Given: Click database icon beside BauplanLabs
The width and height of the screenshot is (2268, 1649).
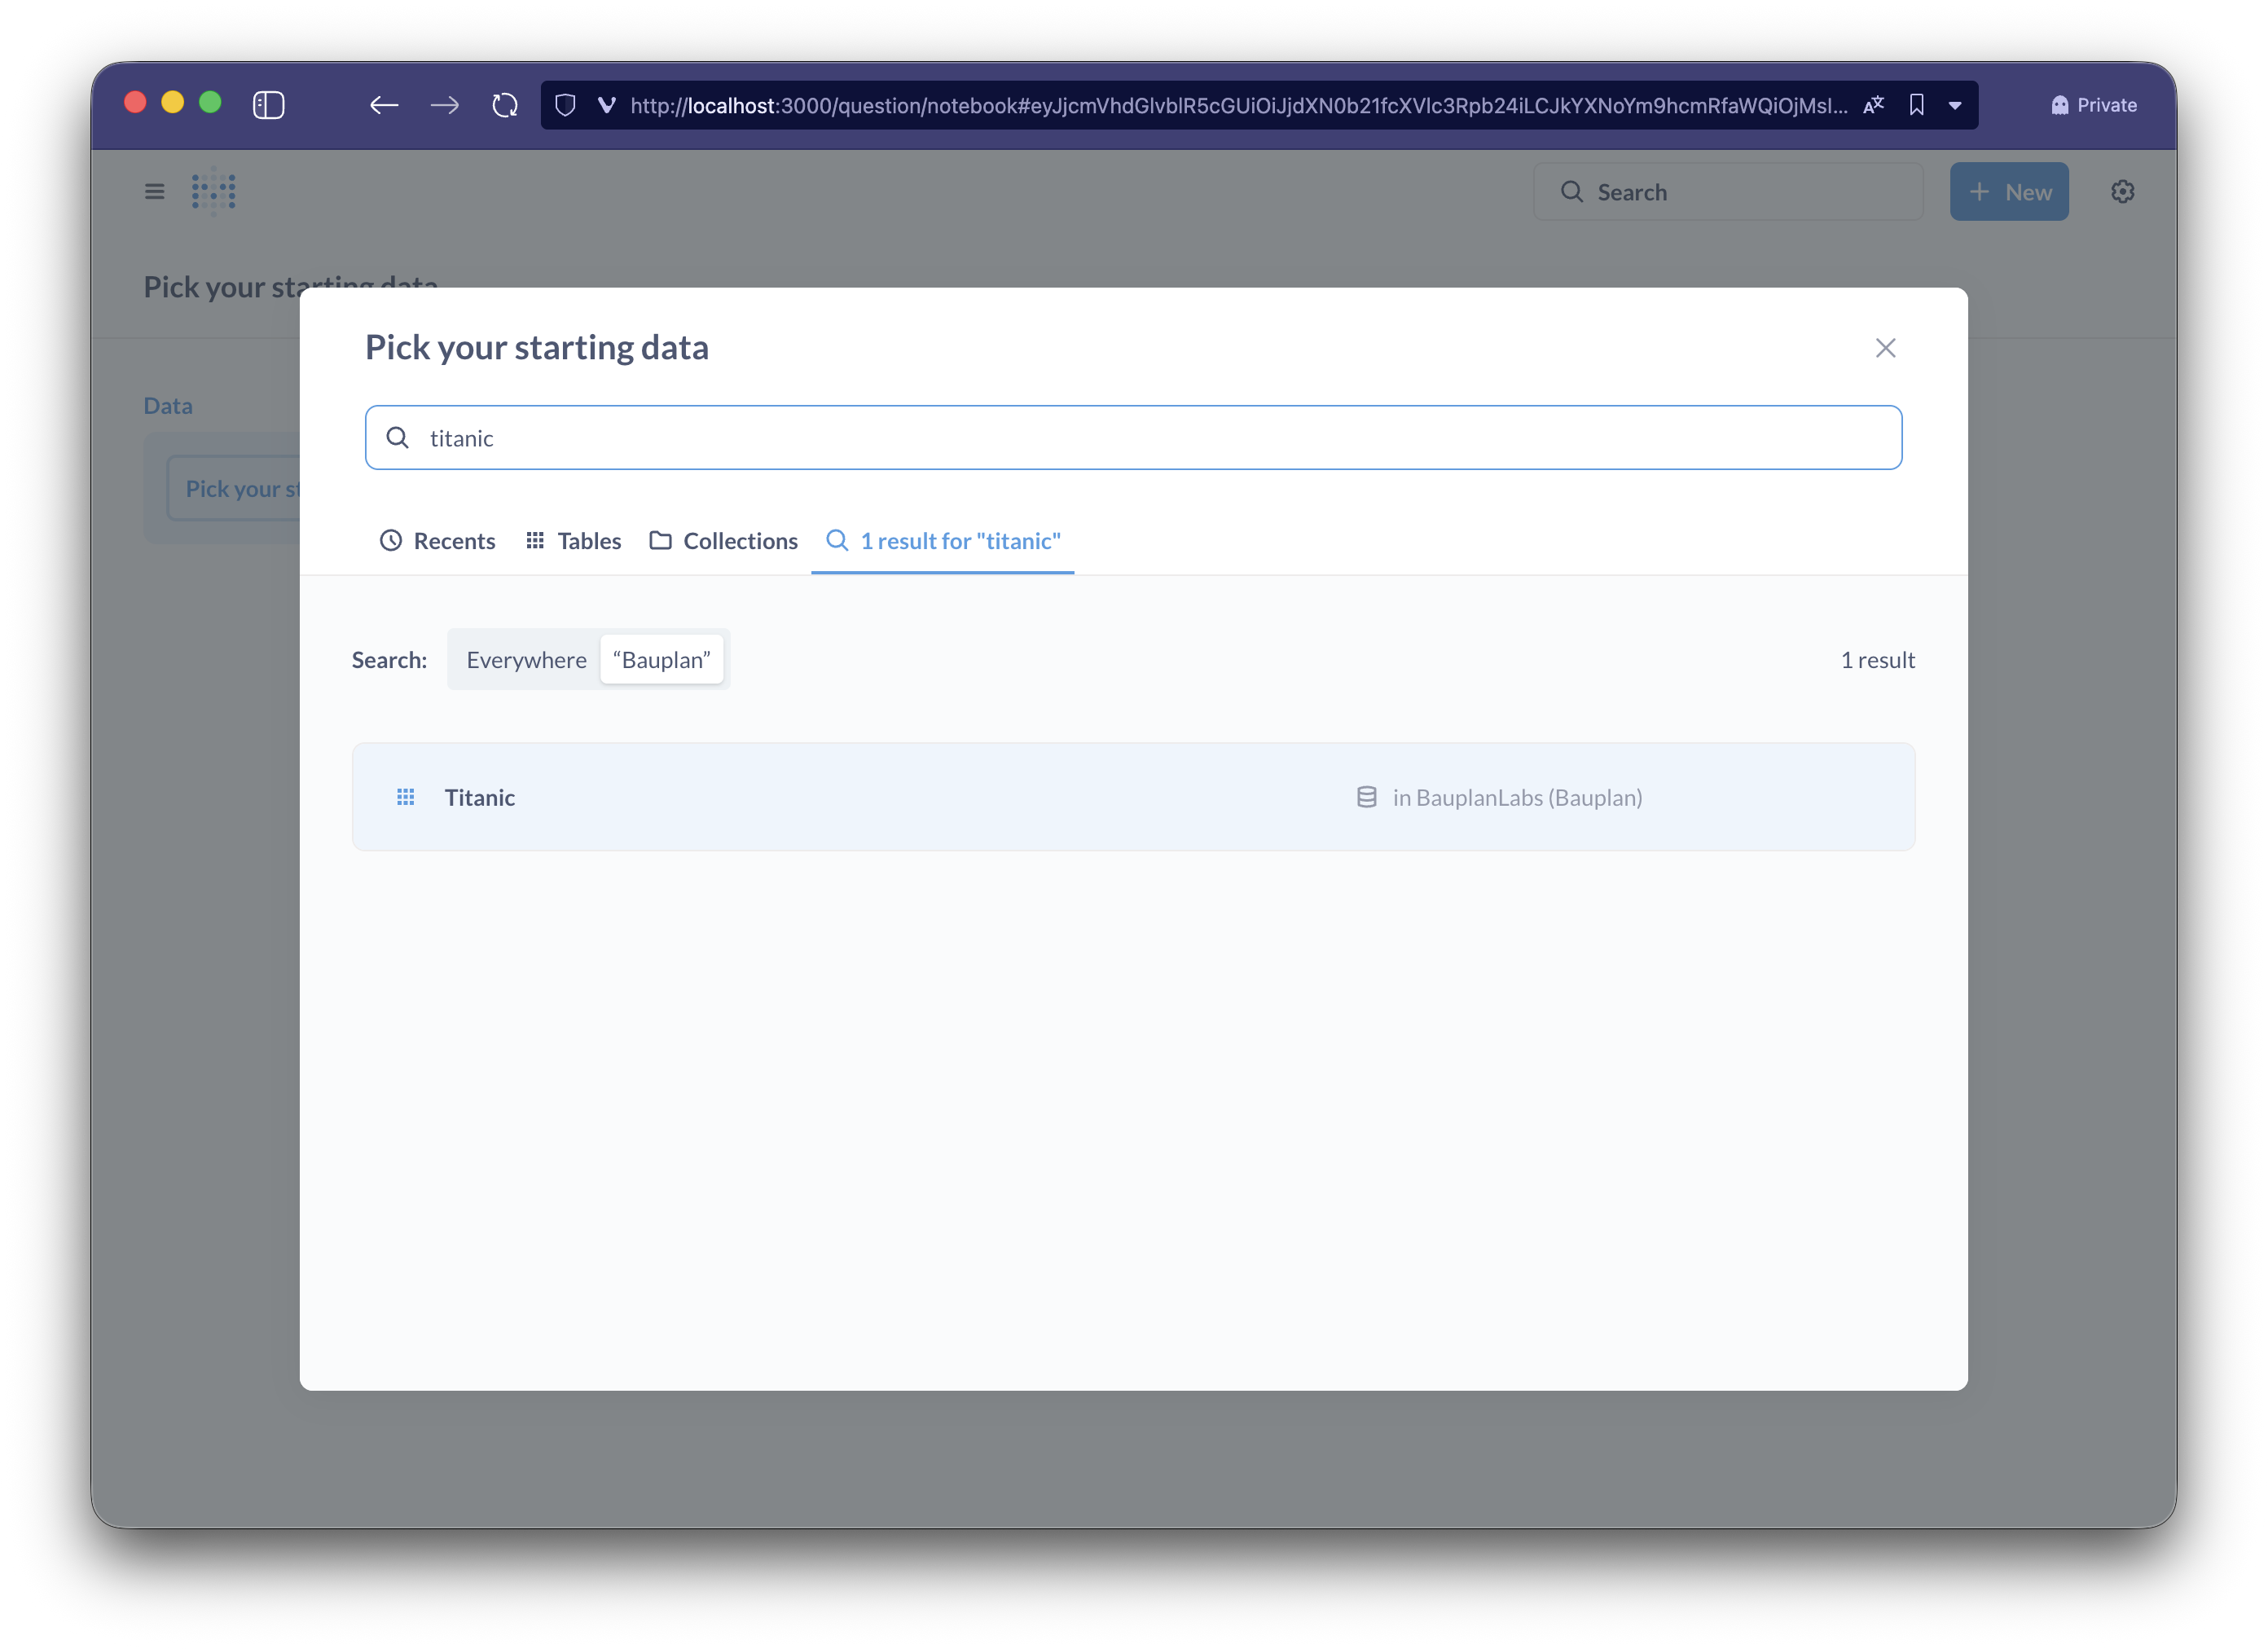Looking at the screenshot, I should 1366,797.
